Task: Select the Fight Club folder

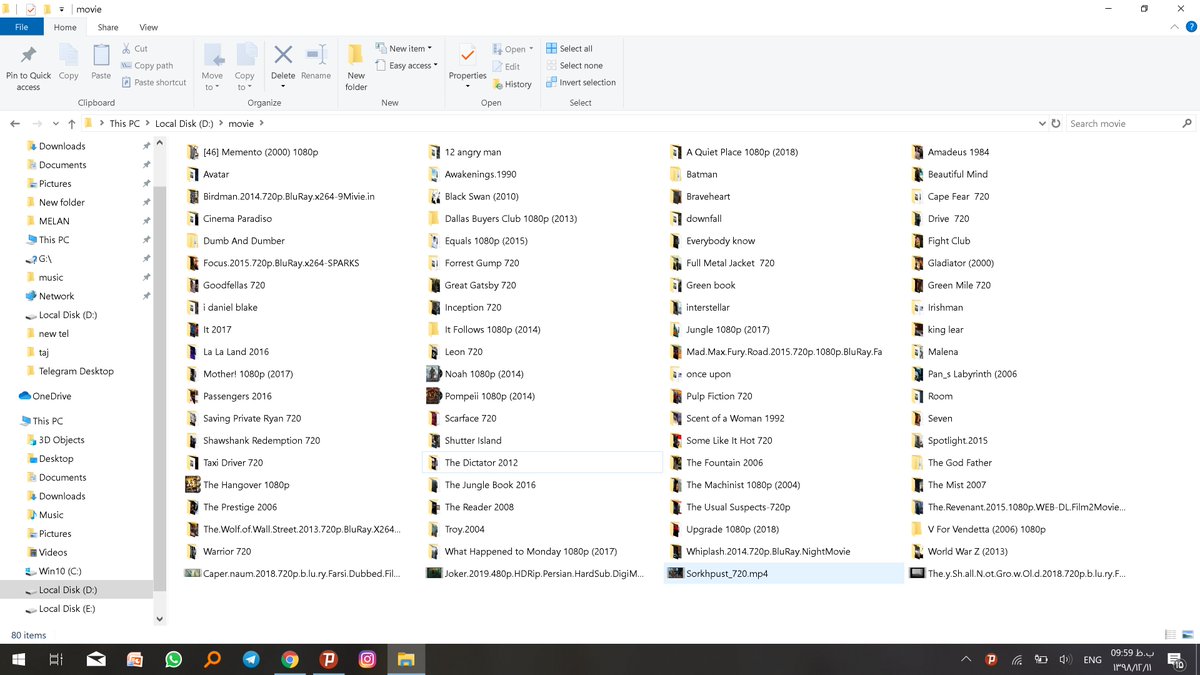Action: 1026,241
